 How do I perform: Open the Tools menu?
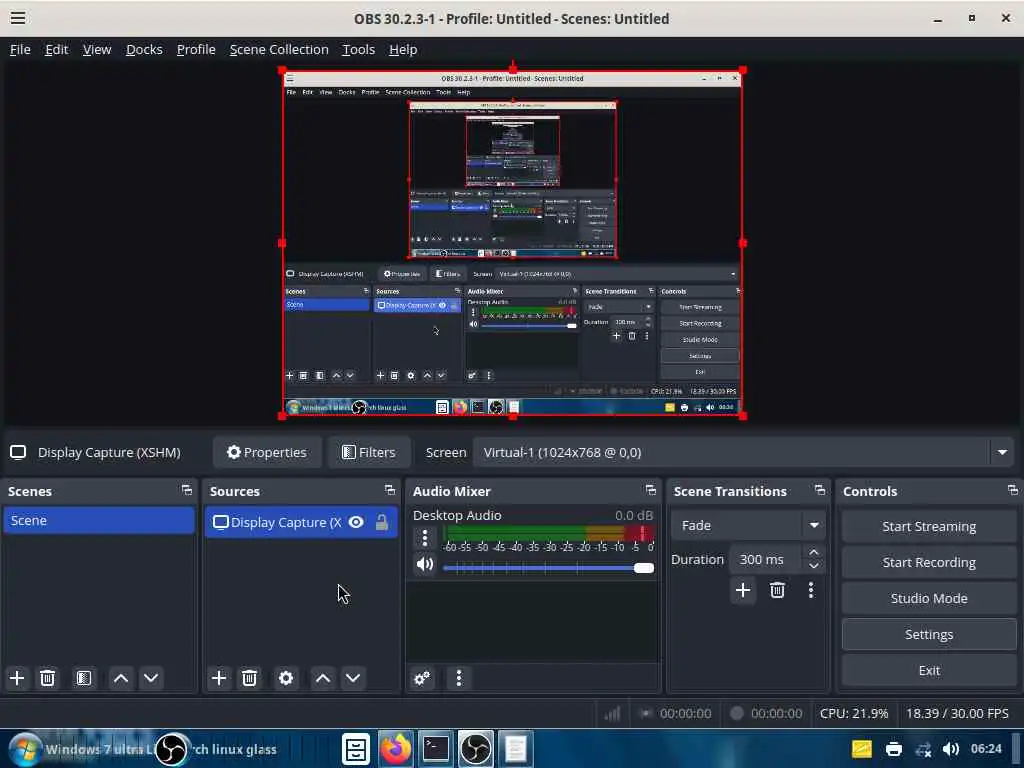[x=359, y=49]
